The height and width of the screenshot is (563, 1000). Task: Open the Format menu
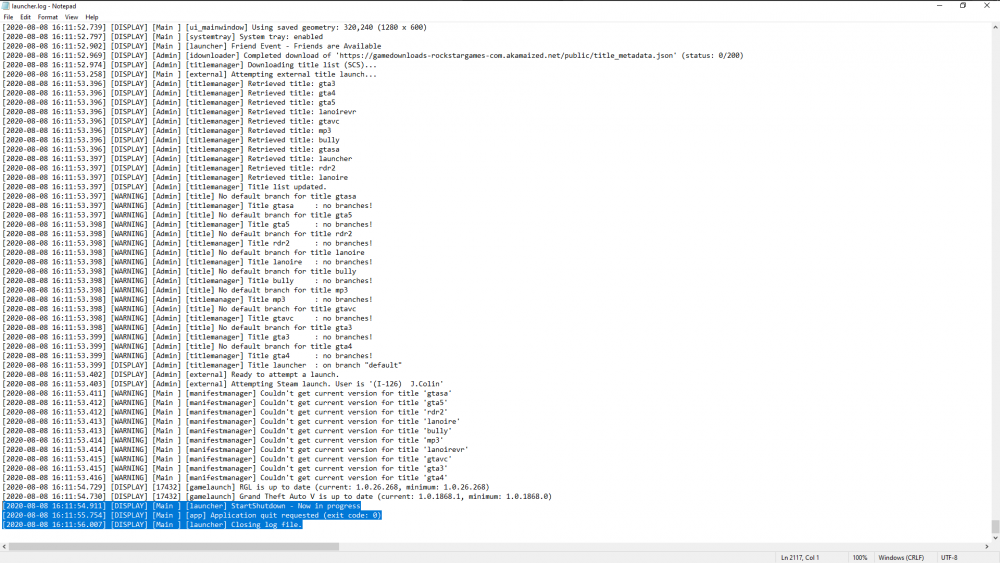tap(48, 17)
